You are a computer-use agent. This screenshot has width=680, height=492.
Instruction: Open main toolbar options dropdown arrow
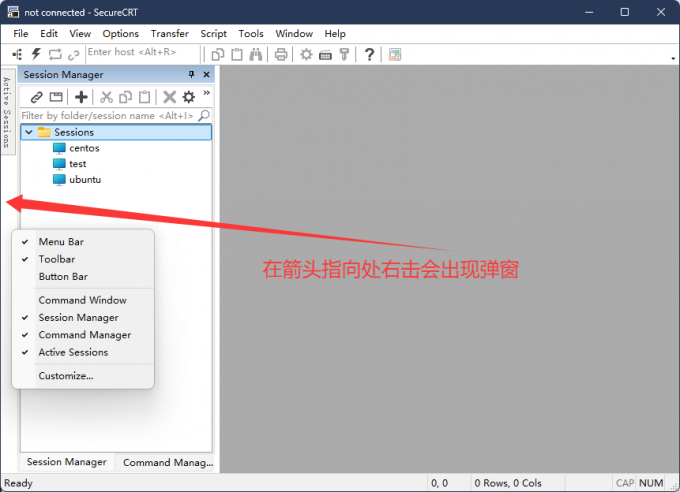pos(673,58)
